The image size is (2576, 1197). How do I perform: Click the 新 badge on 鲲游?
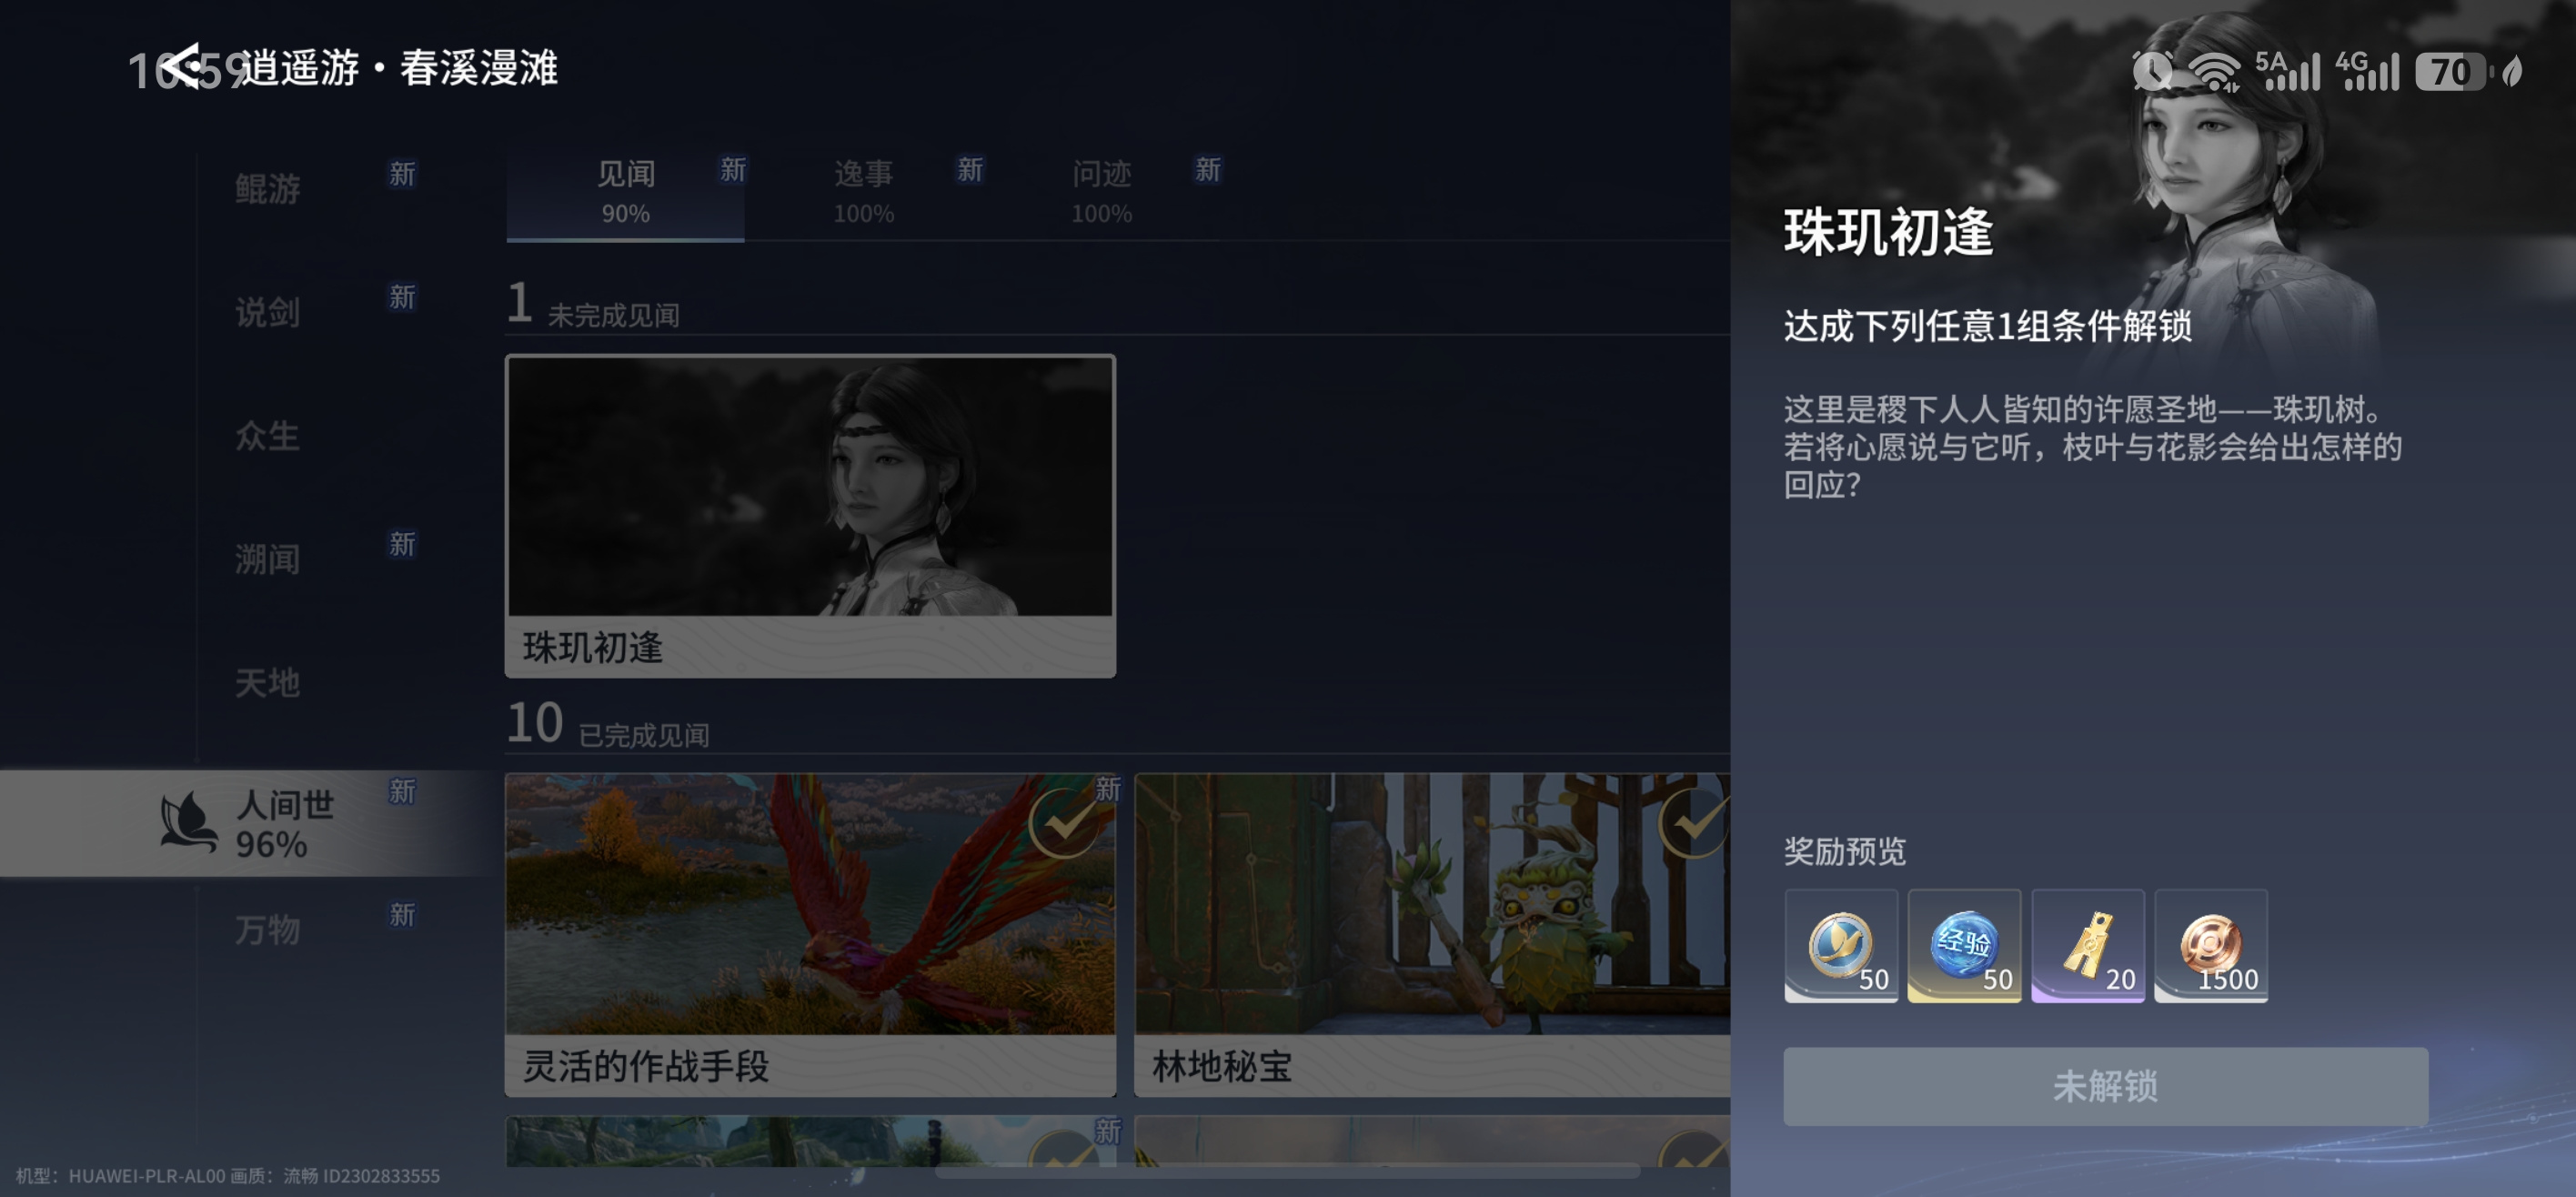402,174
